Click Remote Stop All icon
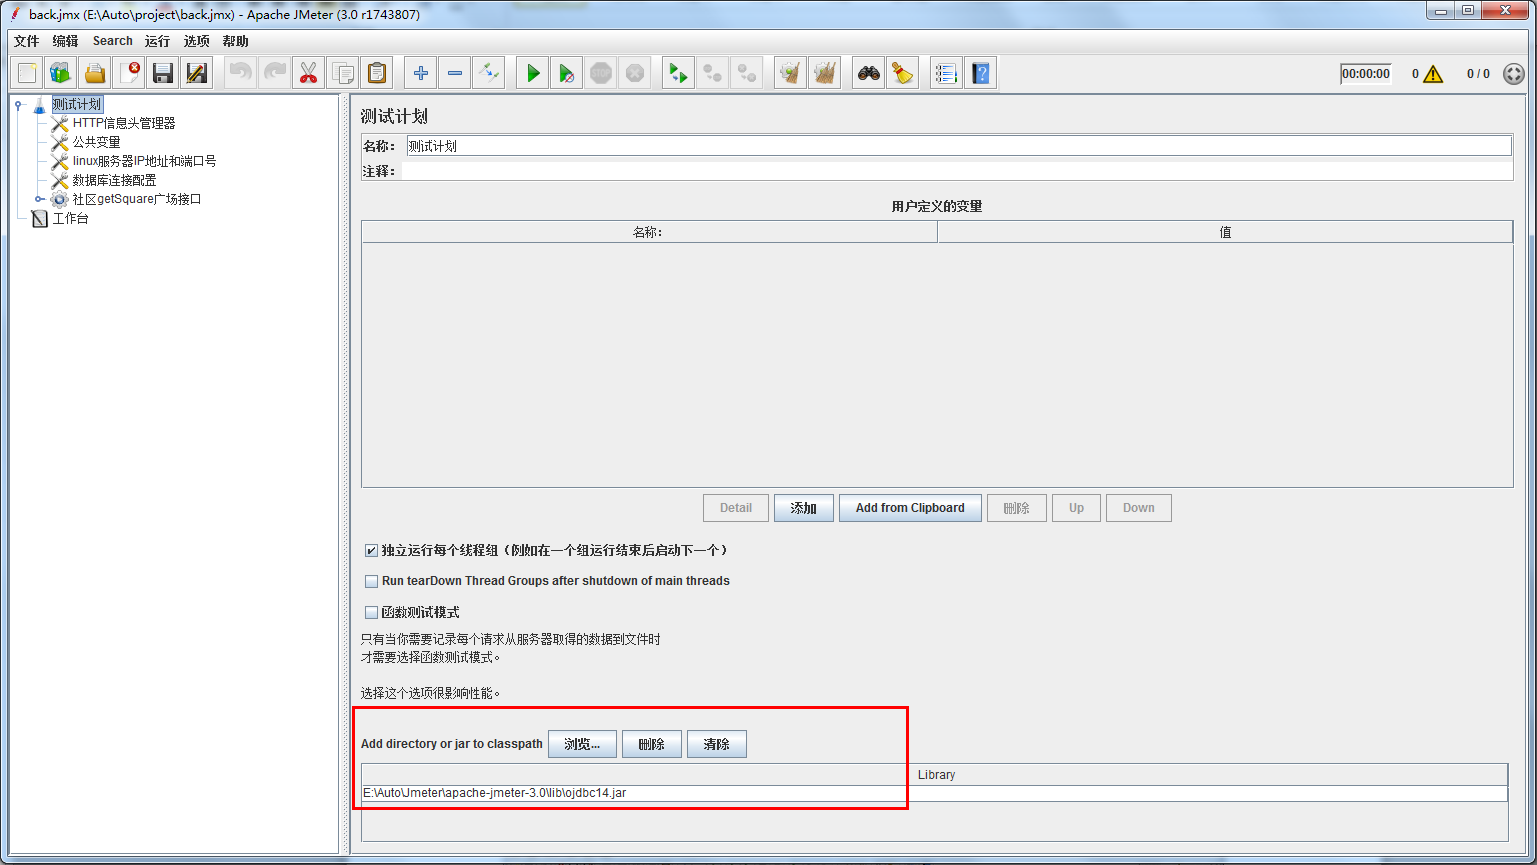Viewport: 1537px width, 865px height. tap(712, 73)
